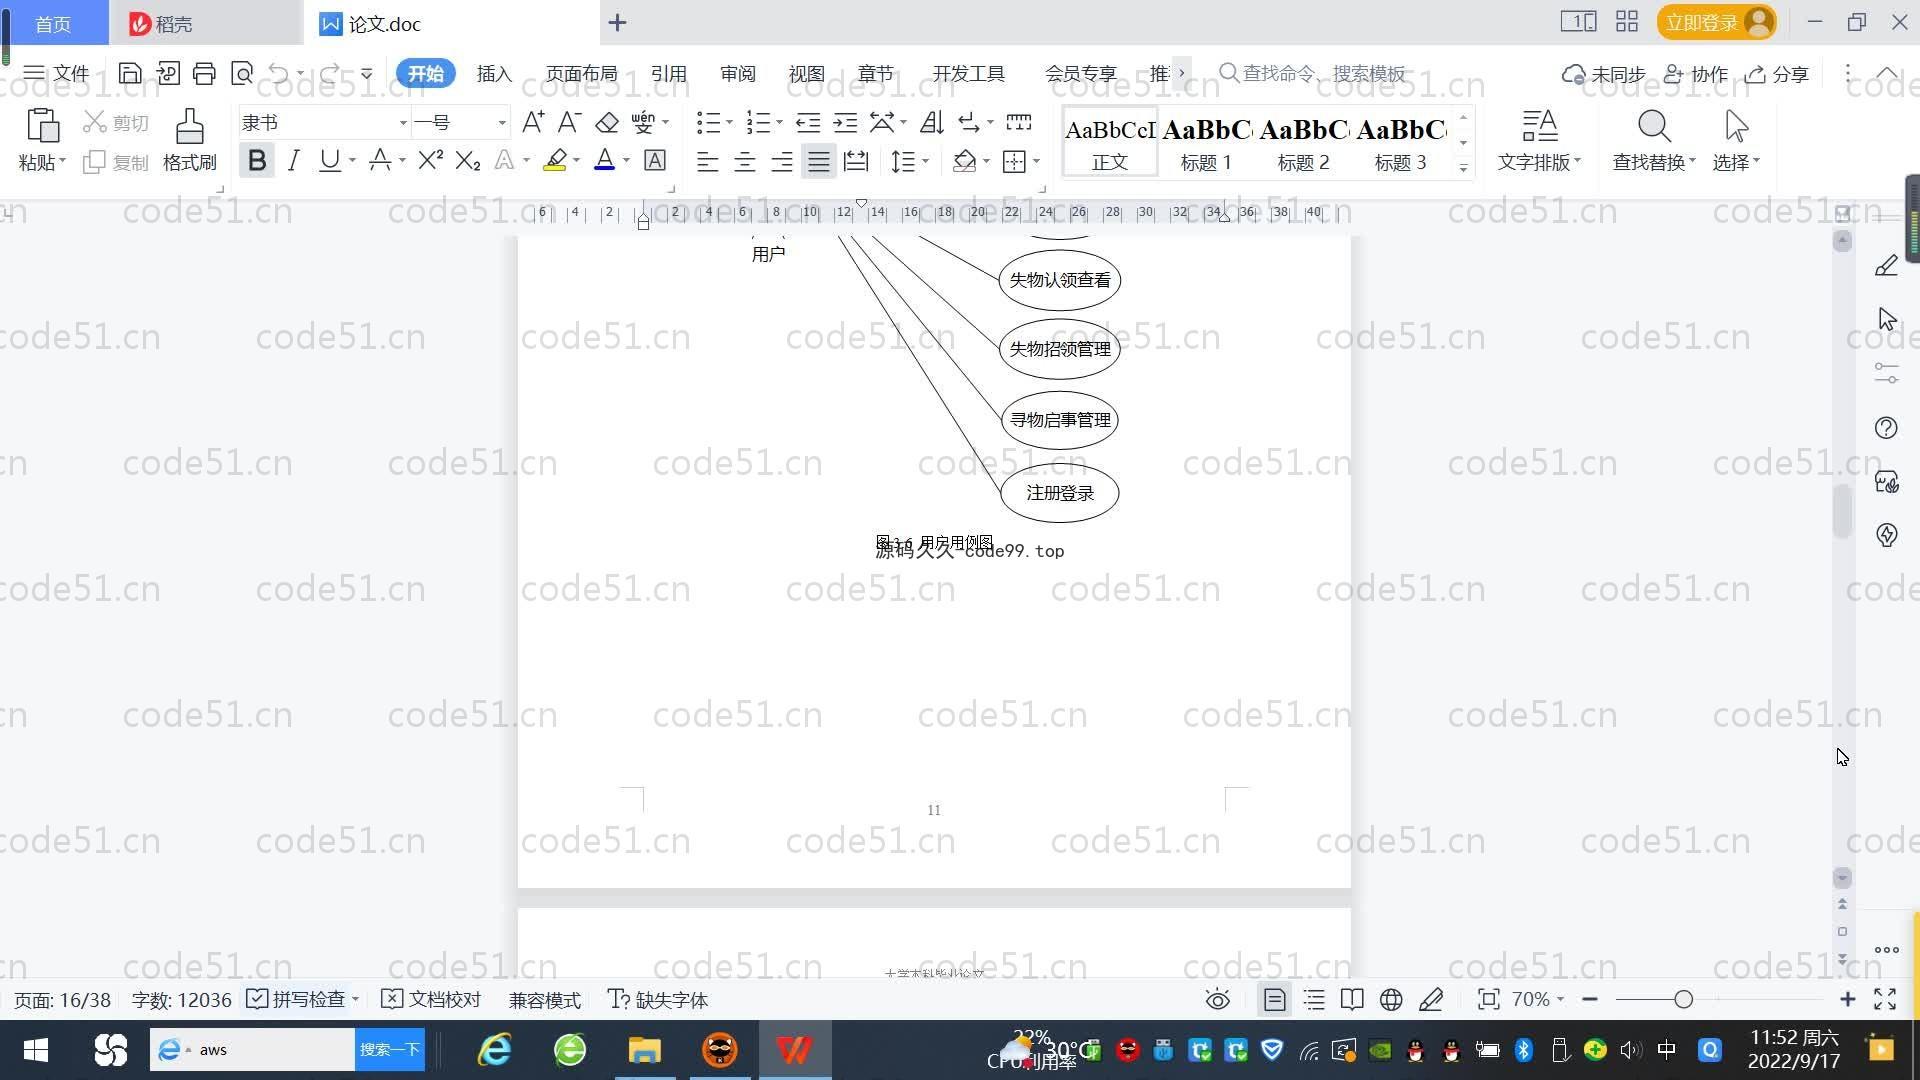Open font name dropdown
Viewport: 1920px width, 1080px height.
403,122
